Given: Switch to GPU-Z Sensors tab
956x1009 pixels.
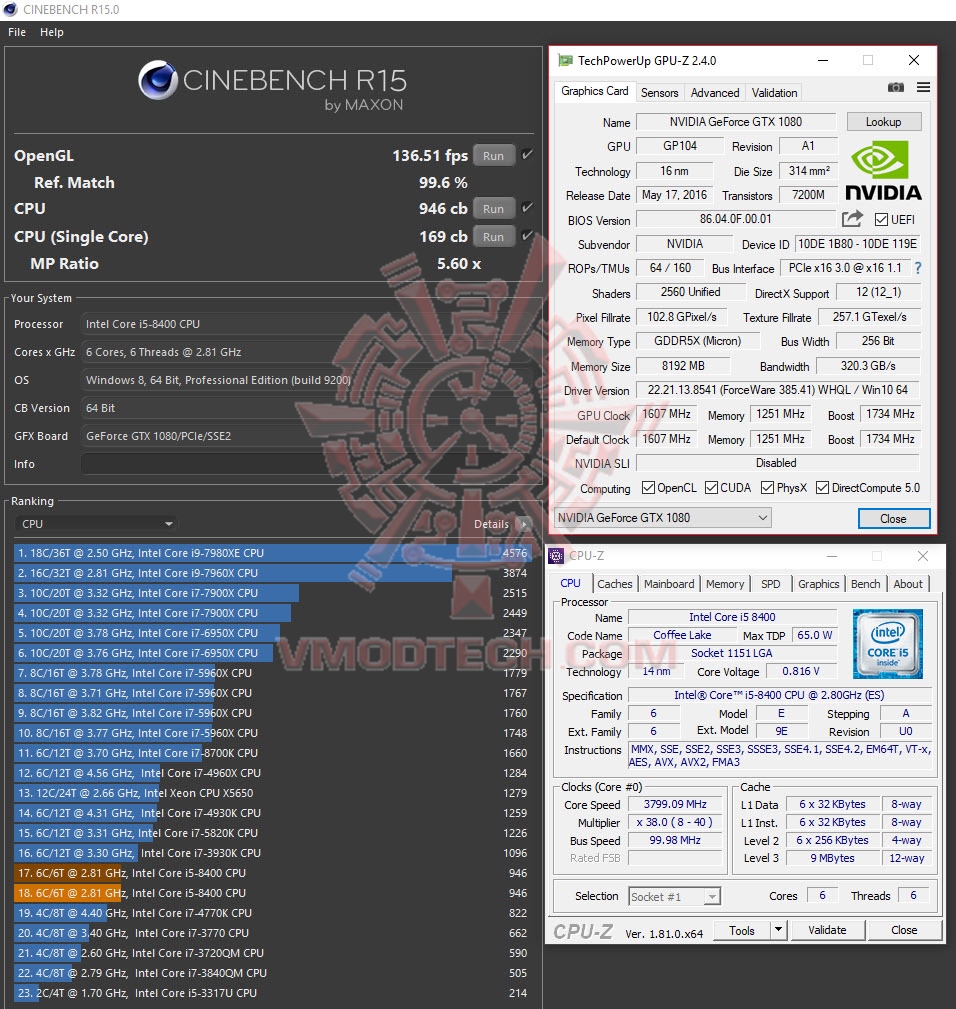Looking at the screenshot, I should pos(659,93).
